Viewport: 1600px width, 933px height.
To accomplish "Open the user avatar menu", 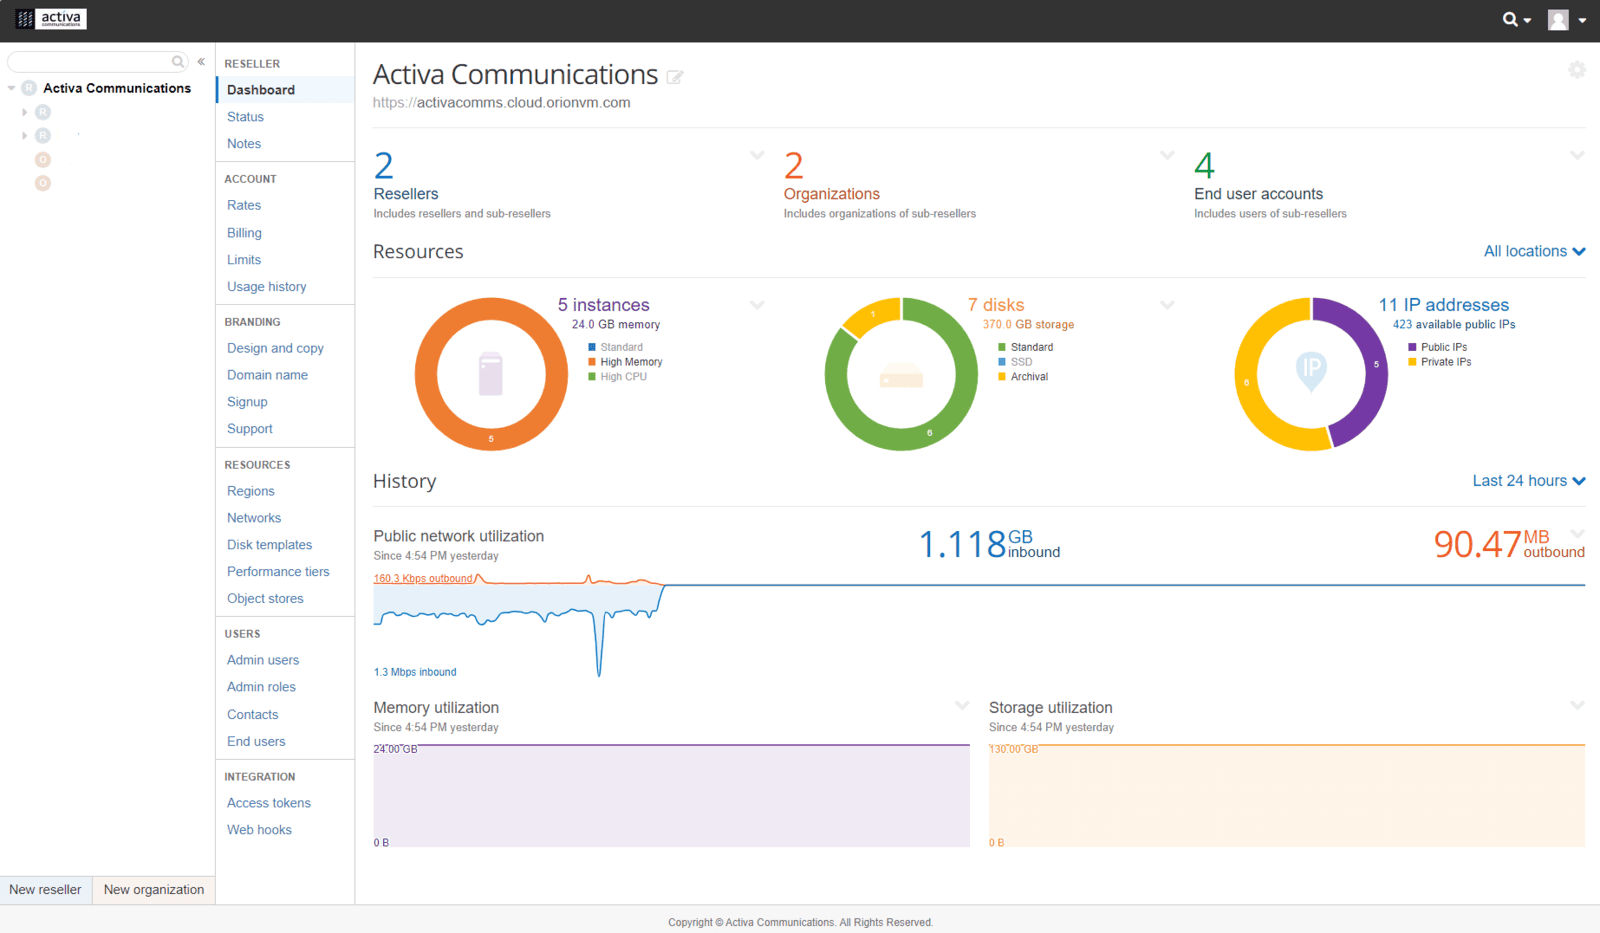I will point(1566,20).
